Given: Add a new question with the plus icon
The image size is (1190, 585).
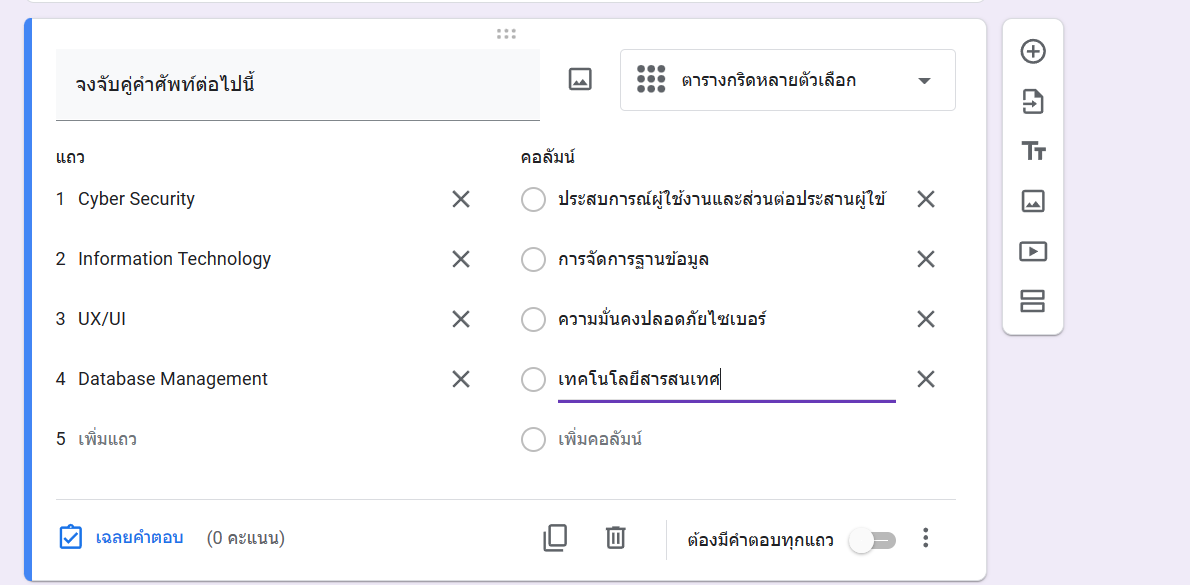Looking at the screenshot, I should coord(1034,50).
